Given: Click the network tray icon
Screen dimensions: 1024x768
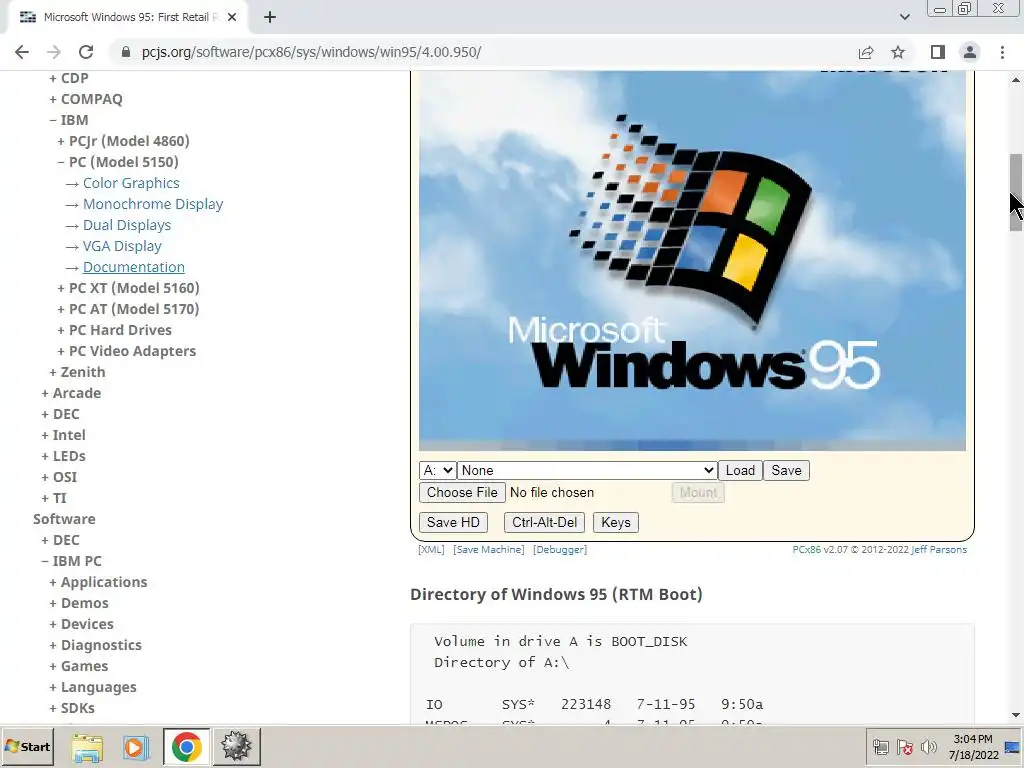Looking at the screenshot, I should pos(881,747).
